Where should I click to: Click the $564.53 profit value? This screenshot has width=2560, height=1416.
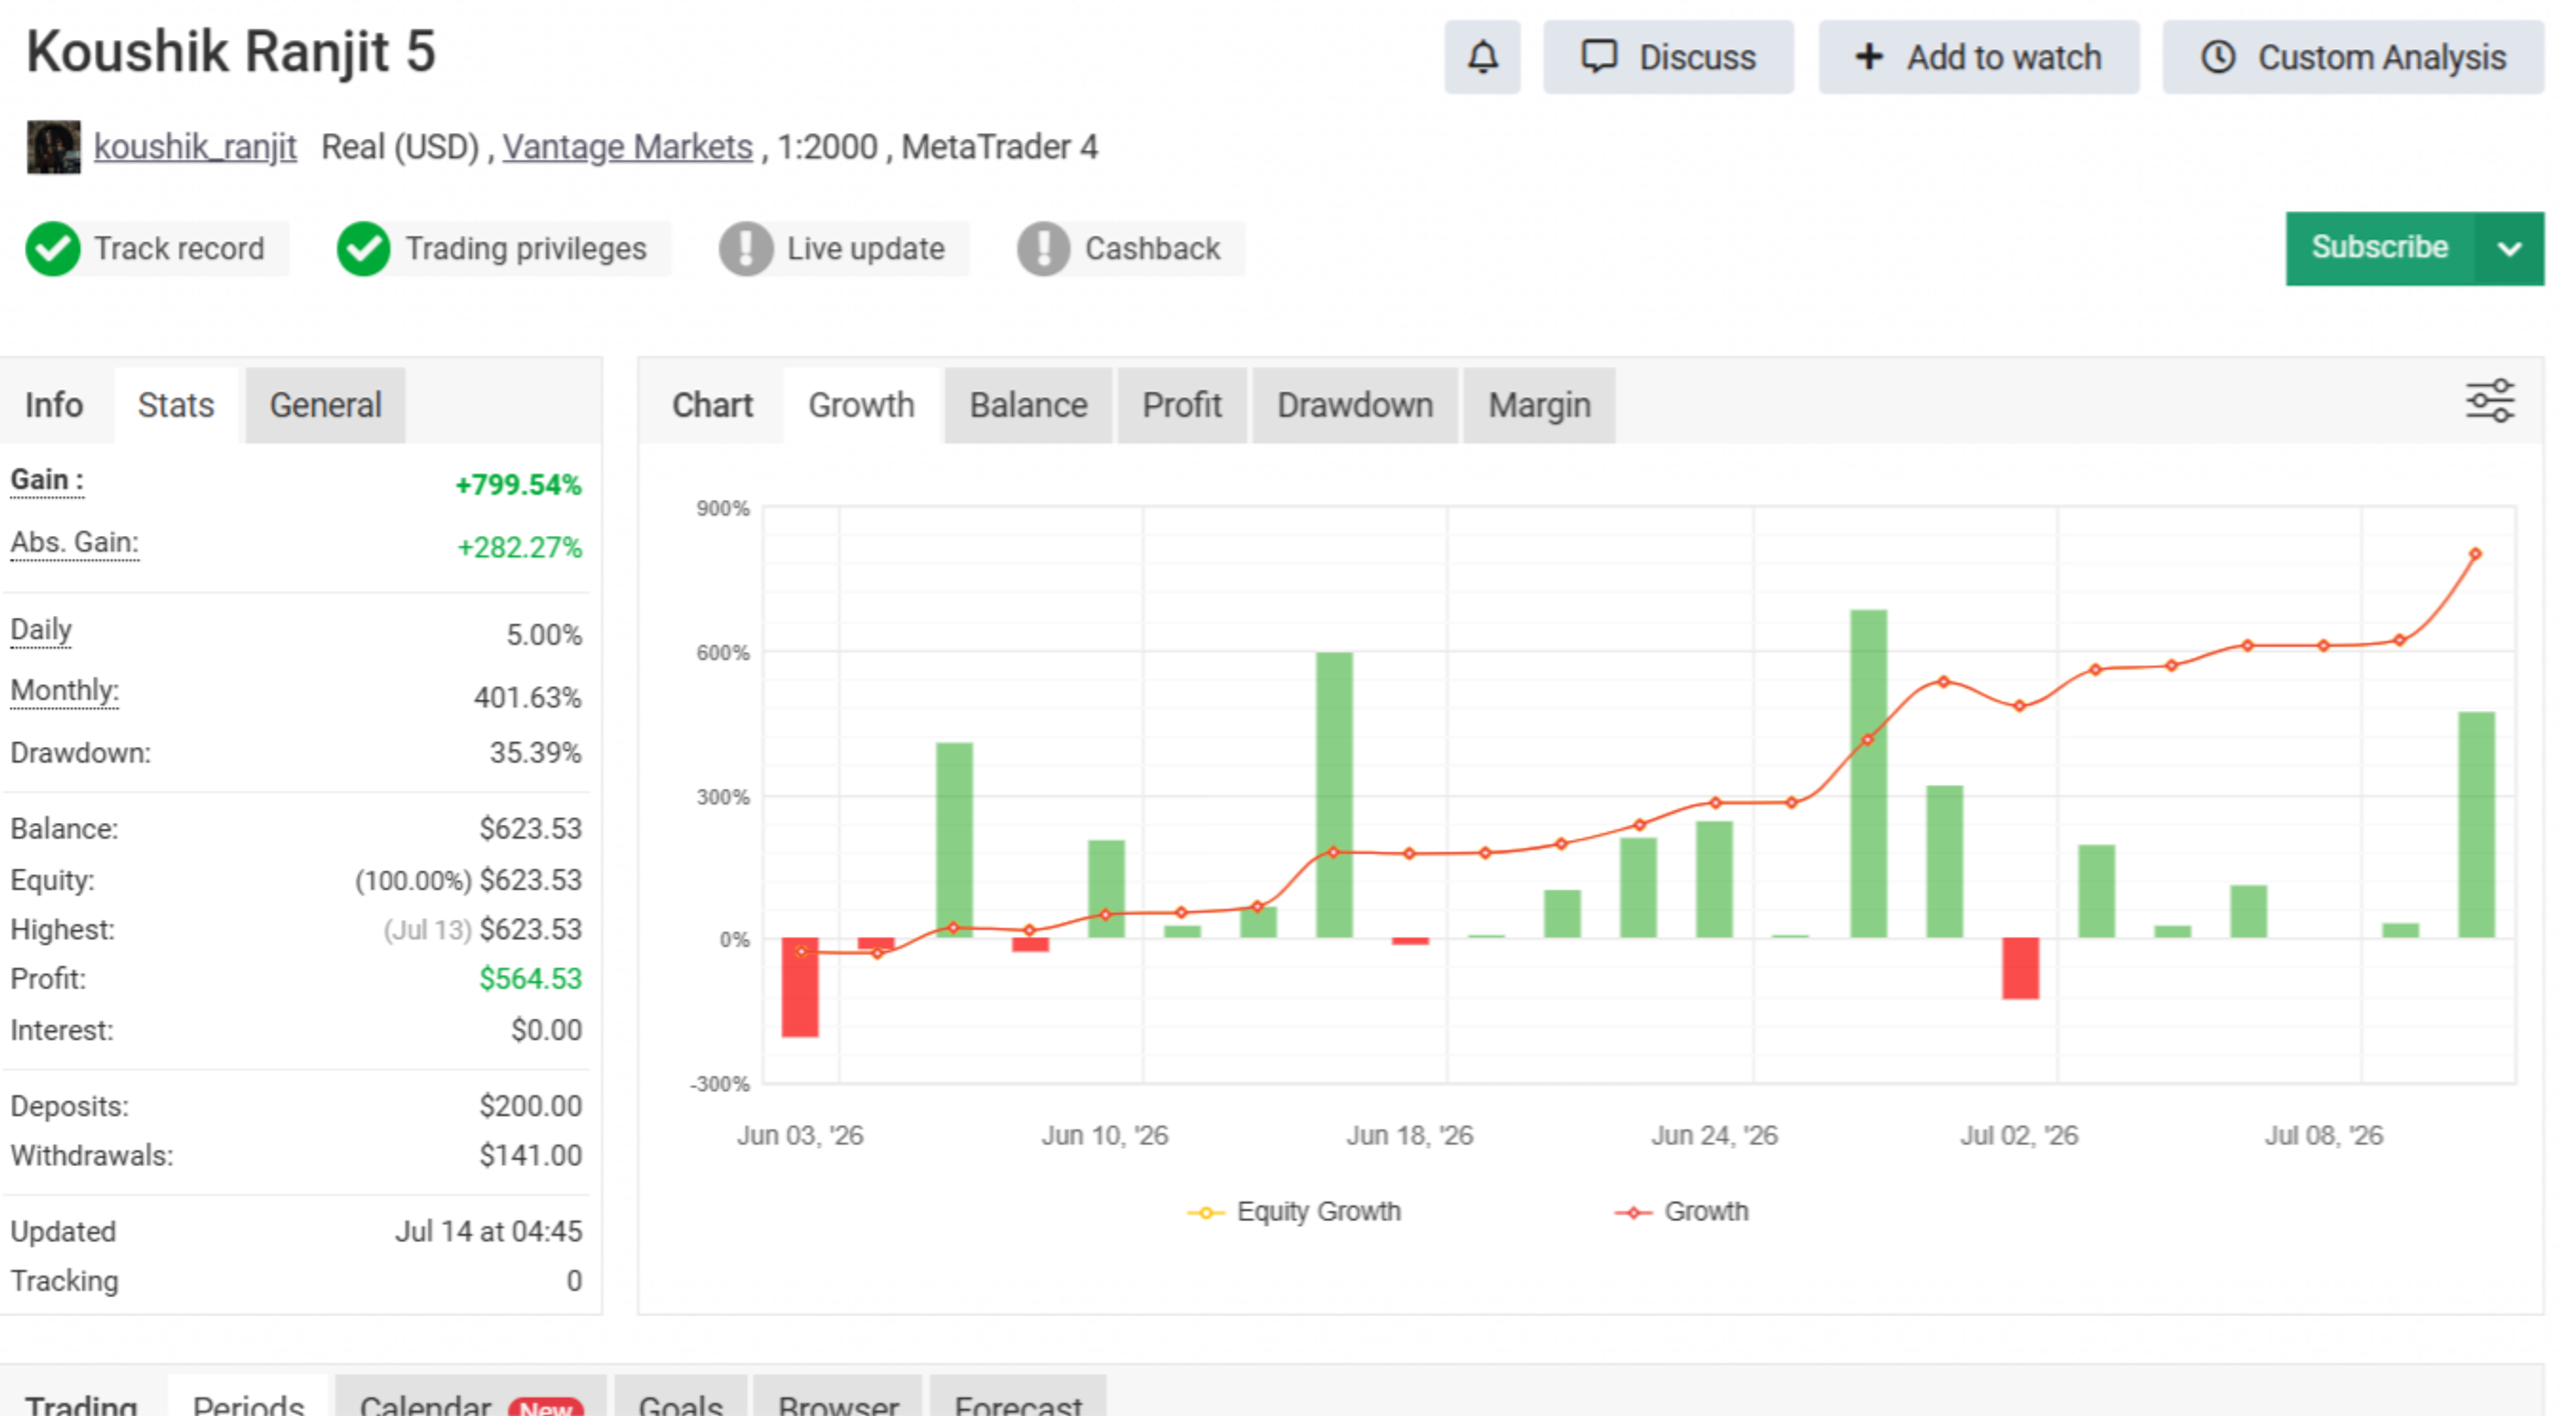[530, 979]
